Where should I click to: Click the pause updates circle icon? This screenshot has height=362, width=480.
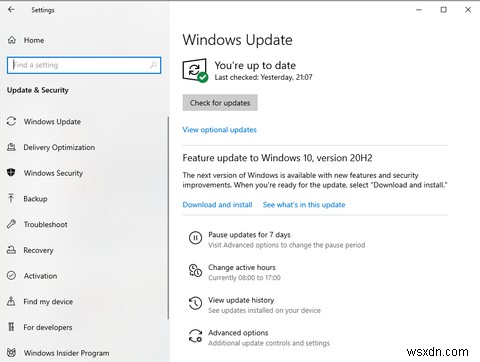[195, 238]
